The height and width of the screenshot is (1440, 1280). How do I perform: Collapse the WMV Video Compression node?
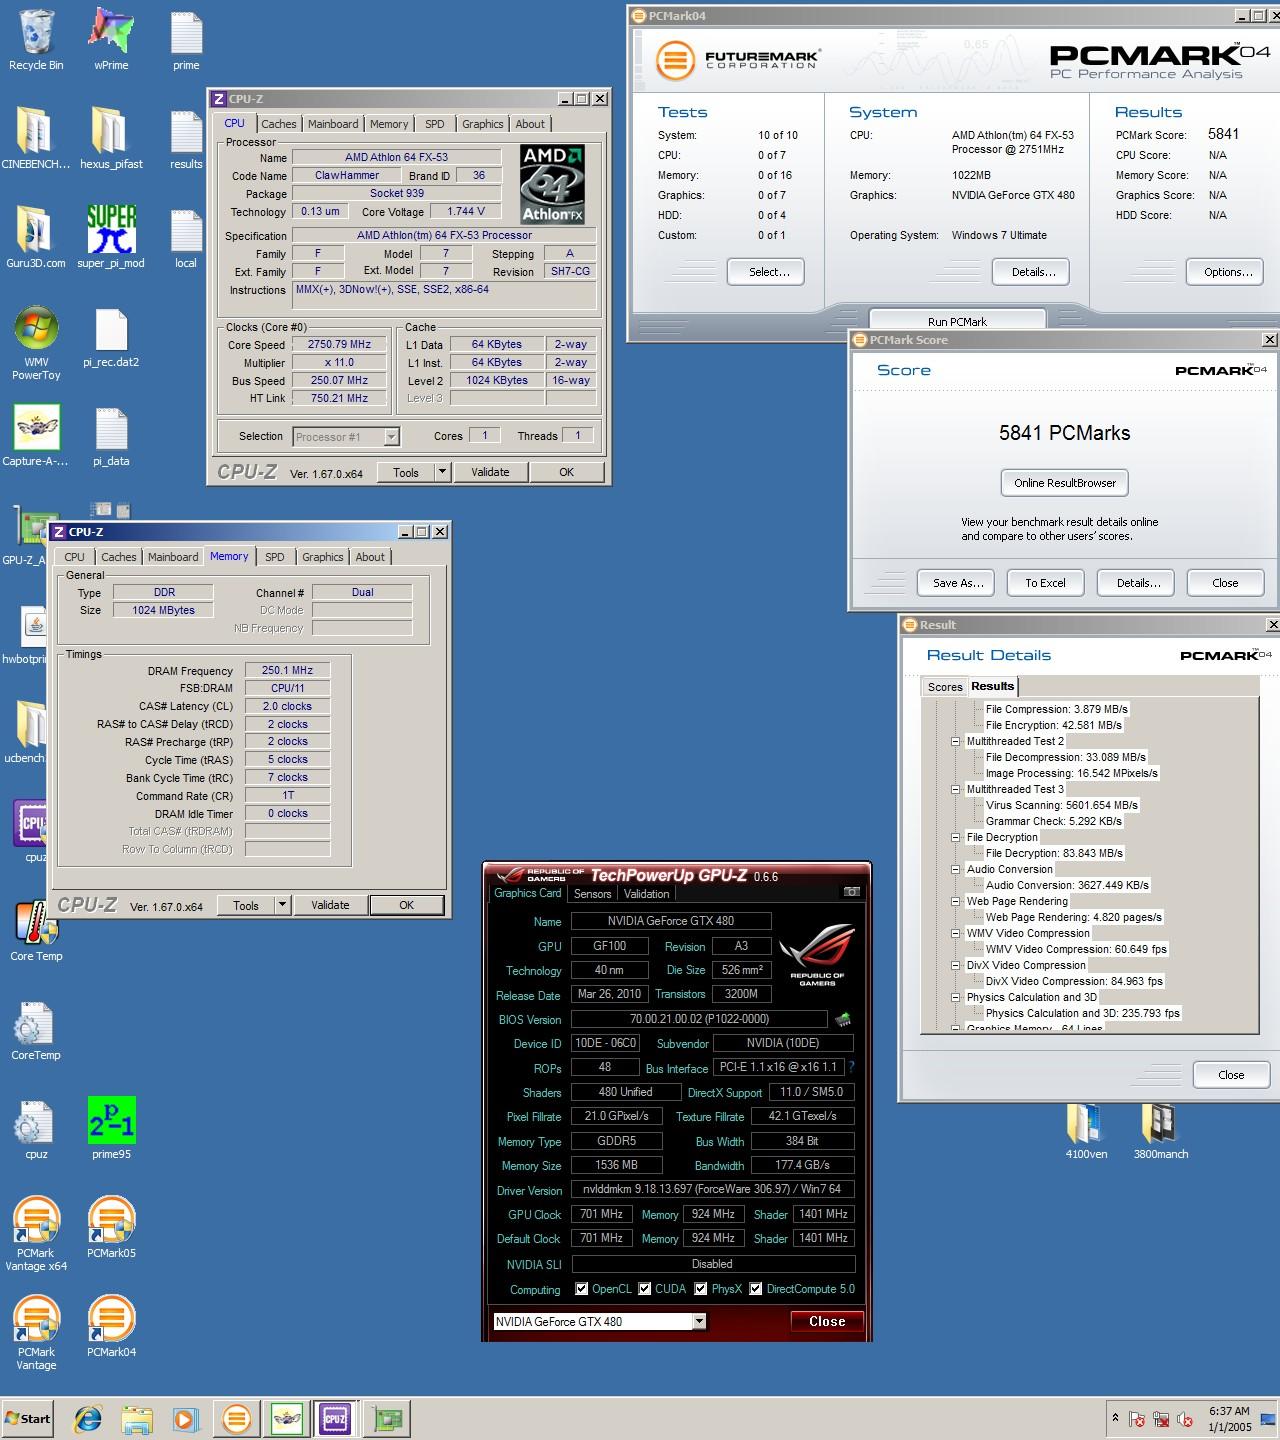(955, 933)
